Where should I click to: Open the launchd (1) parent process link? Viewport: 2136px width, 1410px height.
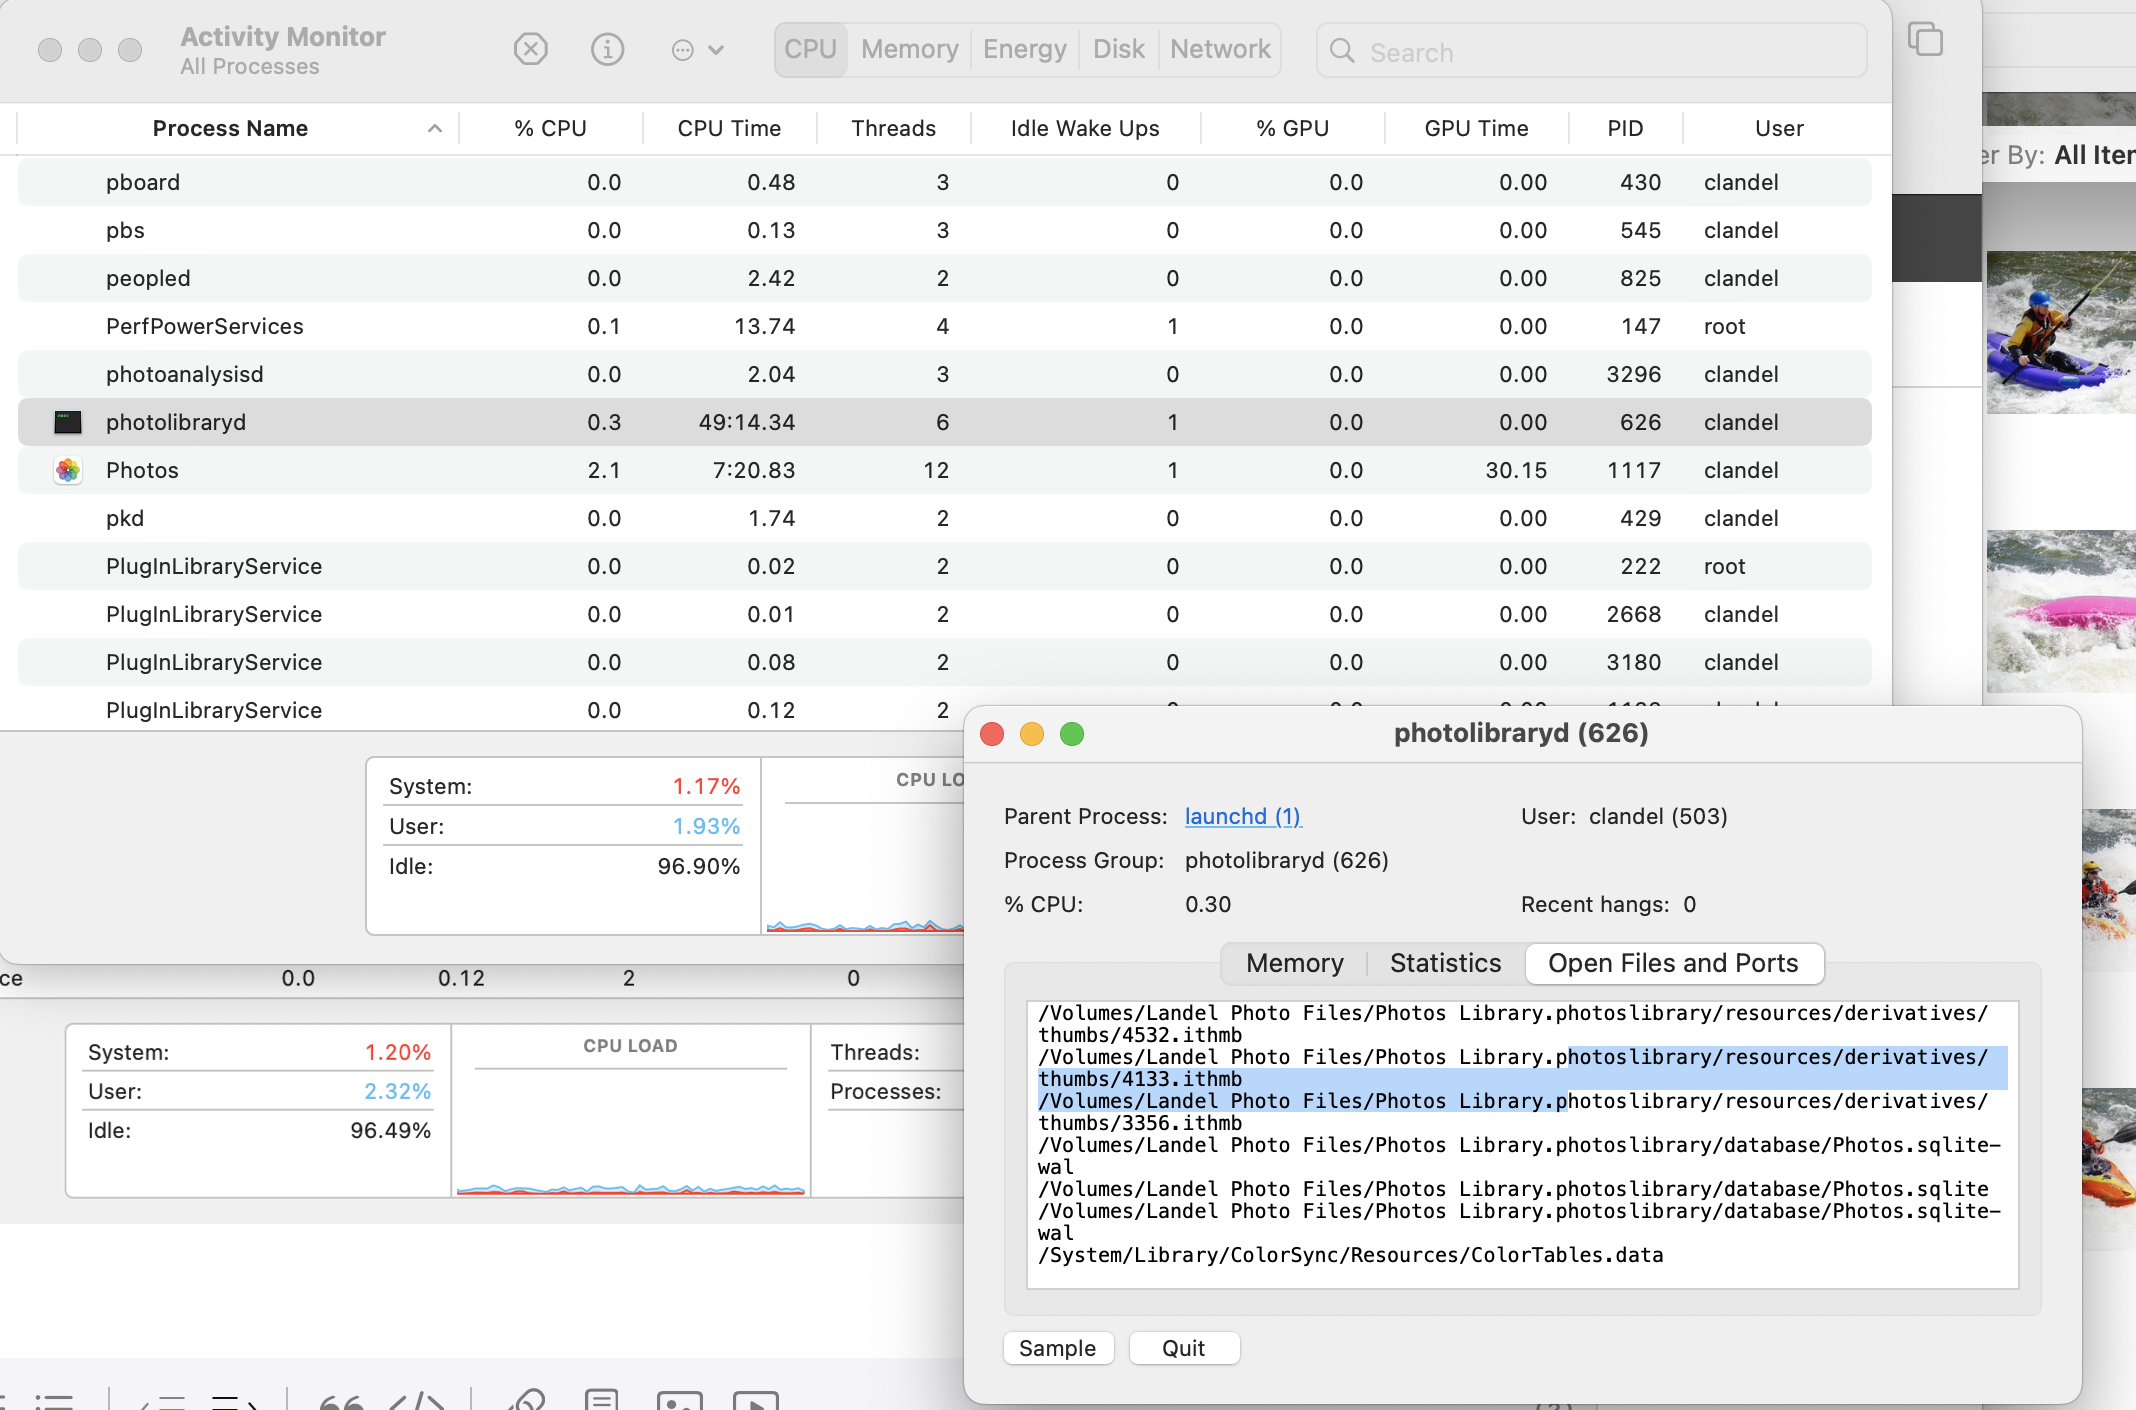[x=1243, y=816]
